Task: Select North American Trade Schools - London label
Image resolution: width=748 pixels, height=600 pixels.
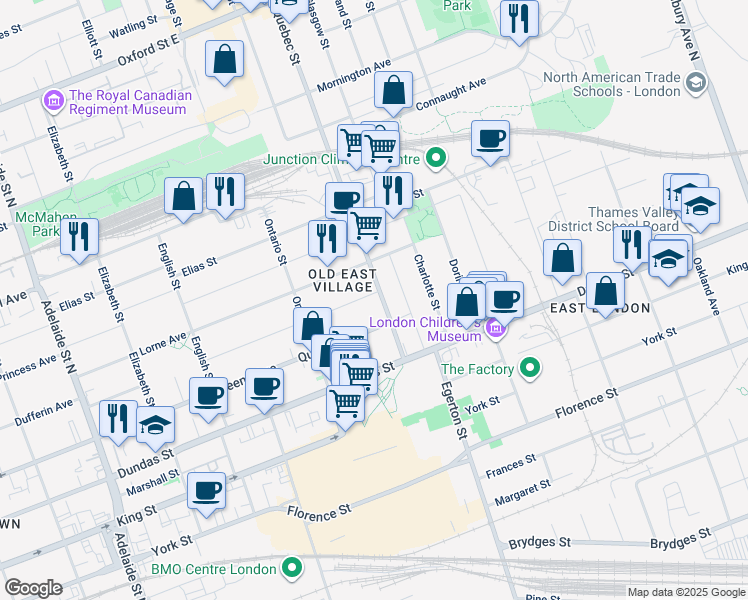Action: point(612,84)
